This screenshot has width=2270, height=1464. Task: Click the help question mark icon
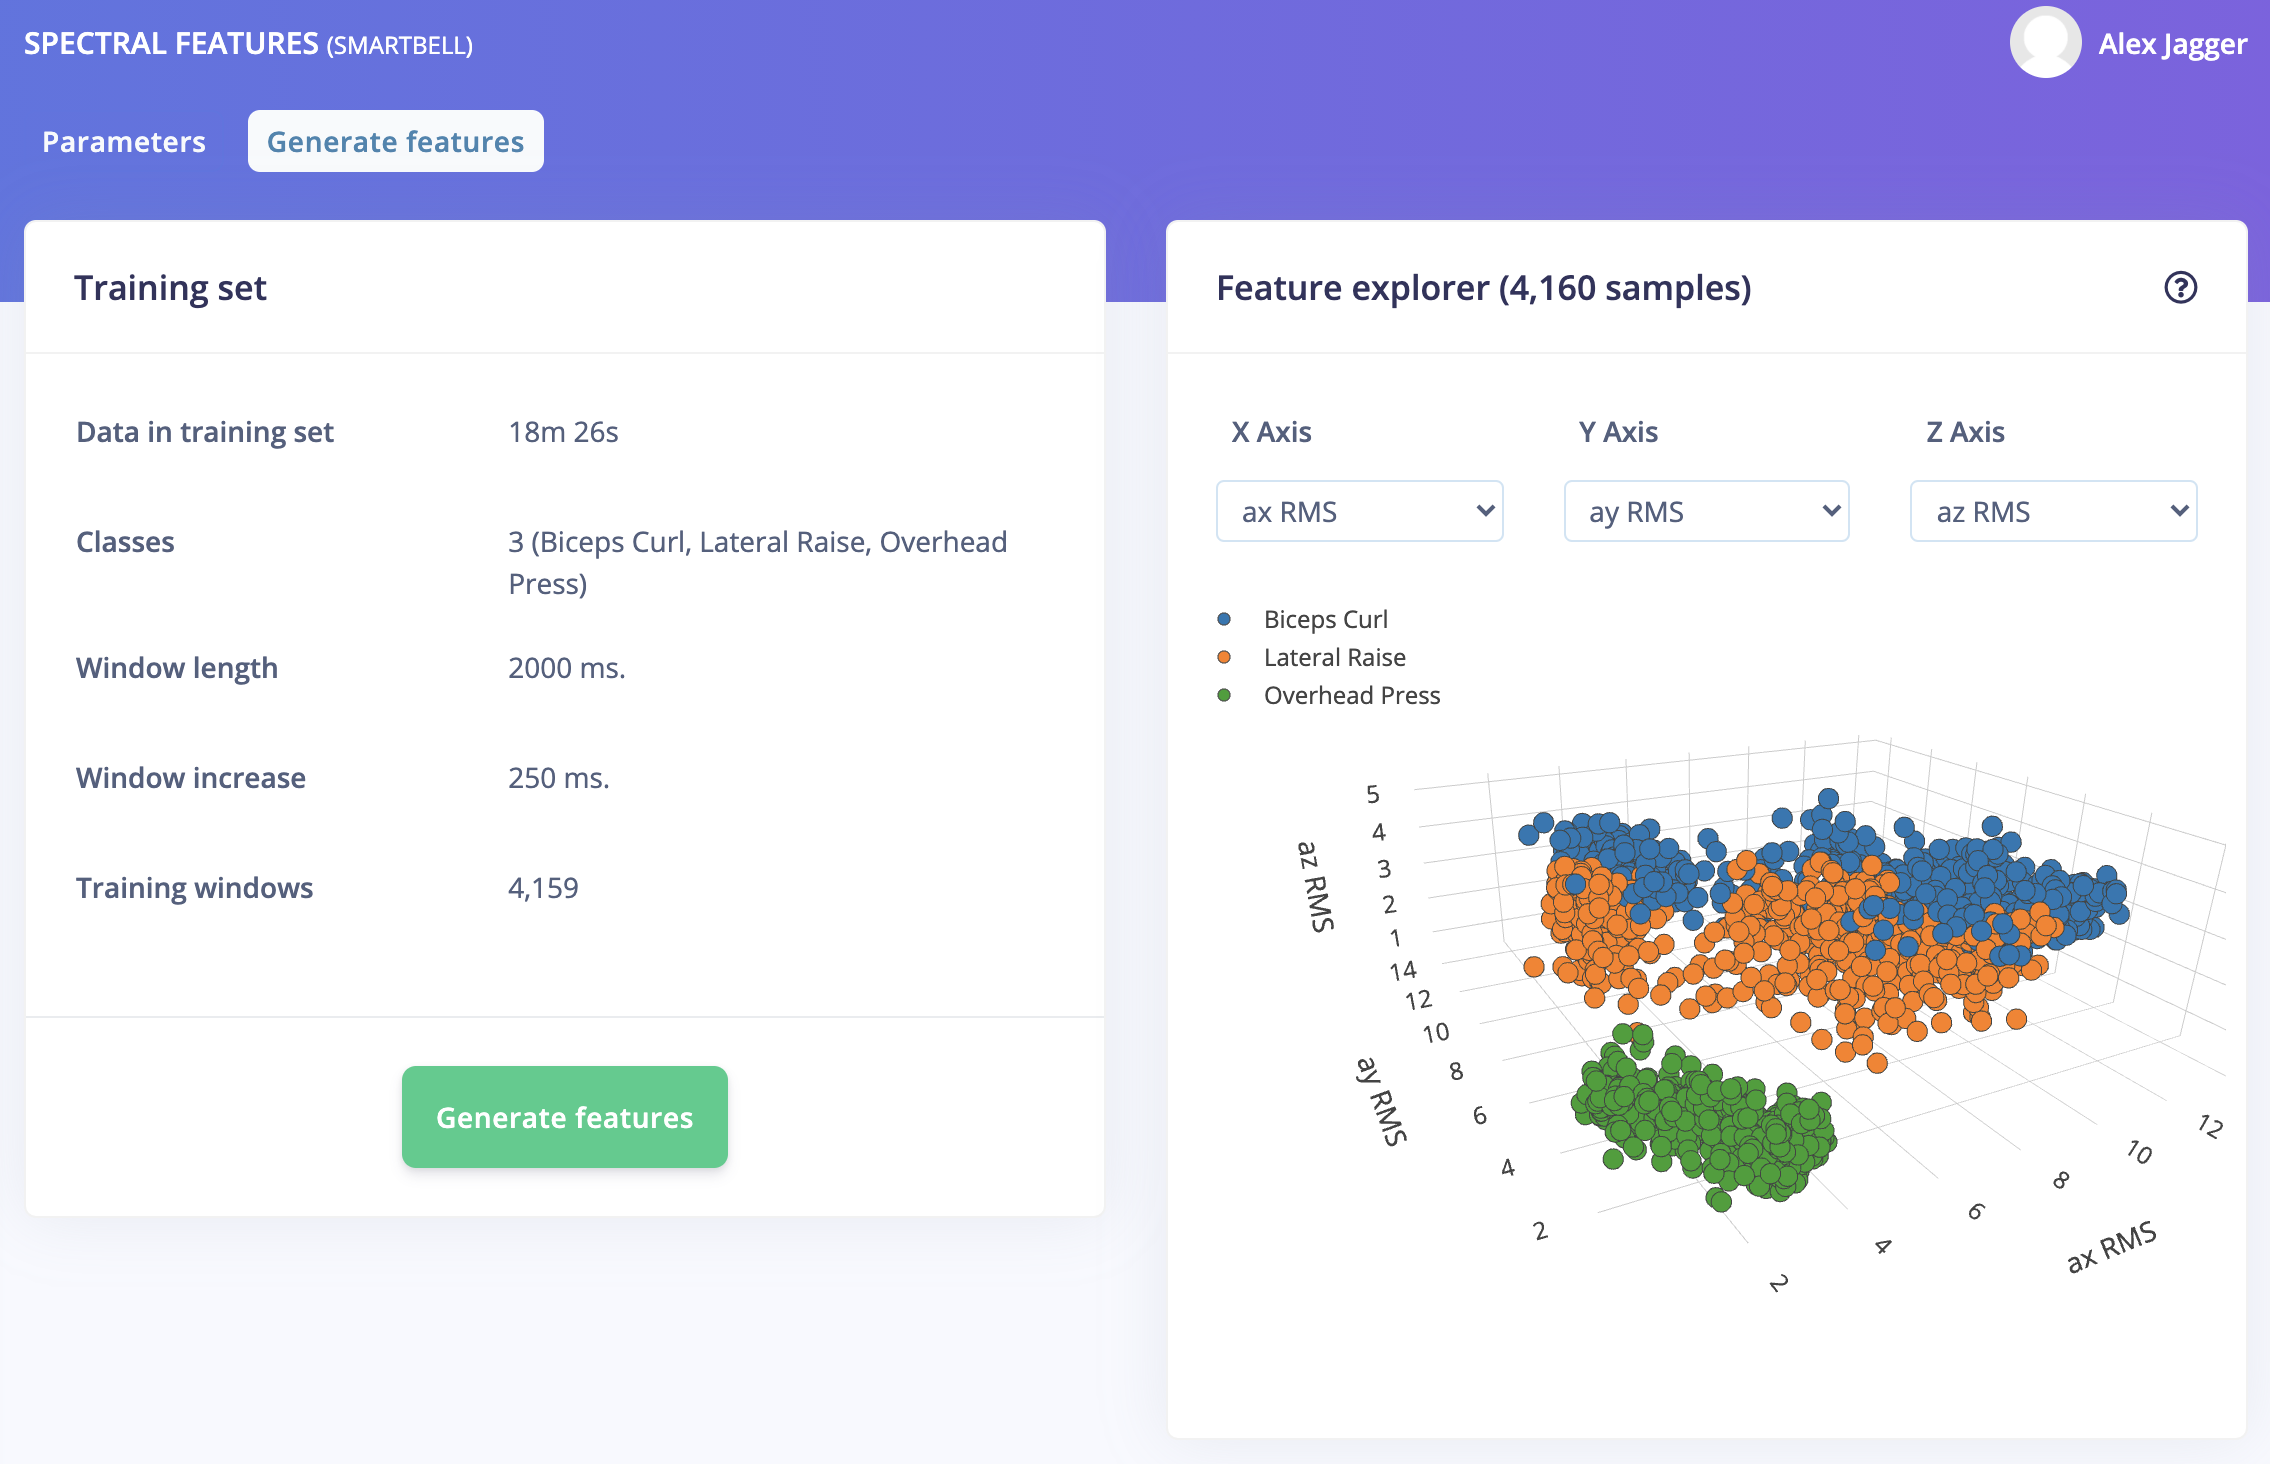[x=2180, y=288]
